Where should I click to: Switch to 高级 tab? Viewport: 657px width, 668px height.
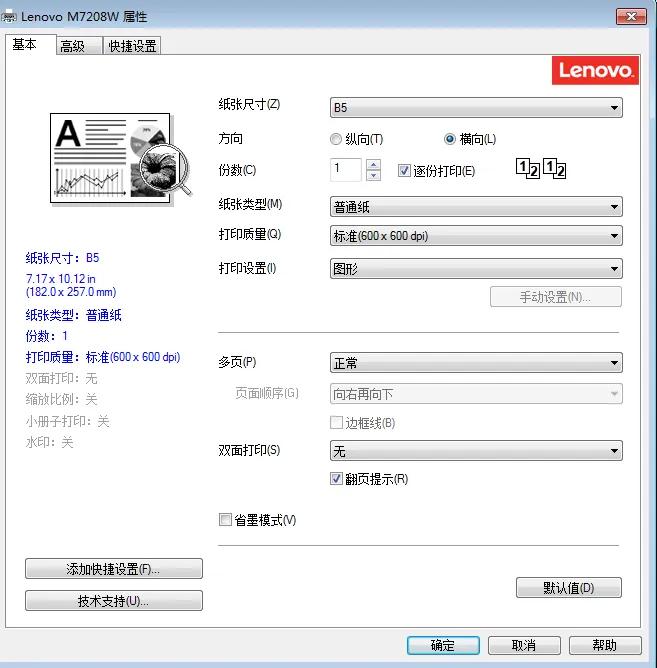click(79, 46)
